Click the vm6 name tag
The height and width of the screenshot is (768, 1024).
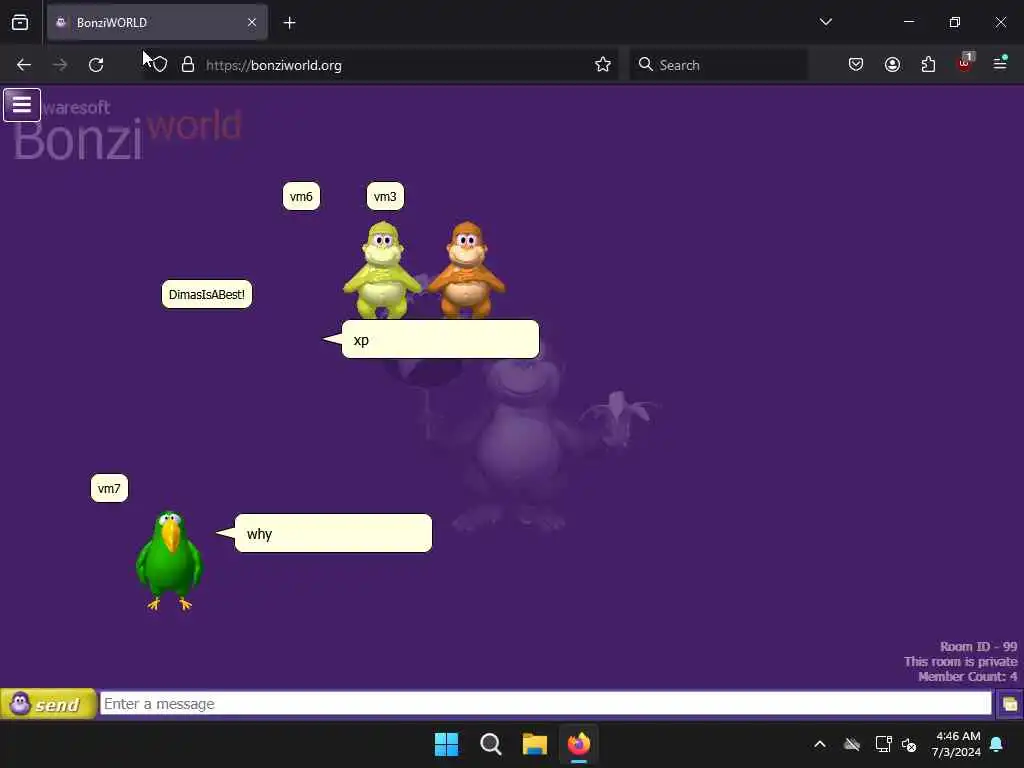pos(301,197)
